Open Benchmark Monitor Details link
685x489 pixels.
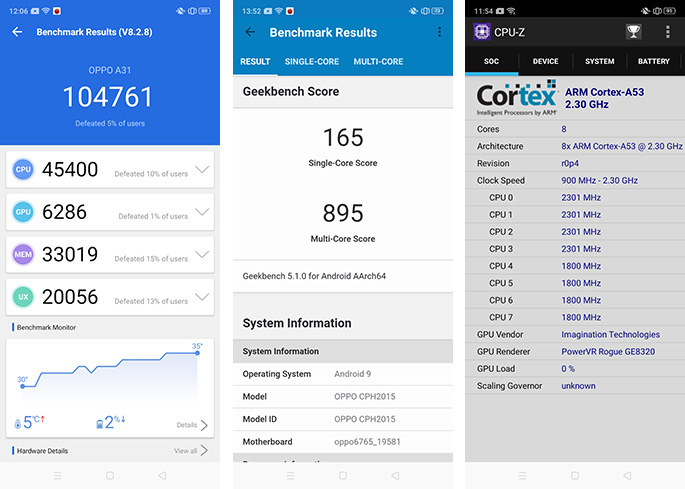[x=192, y=425]
